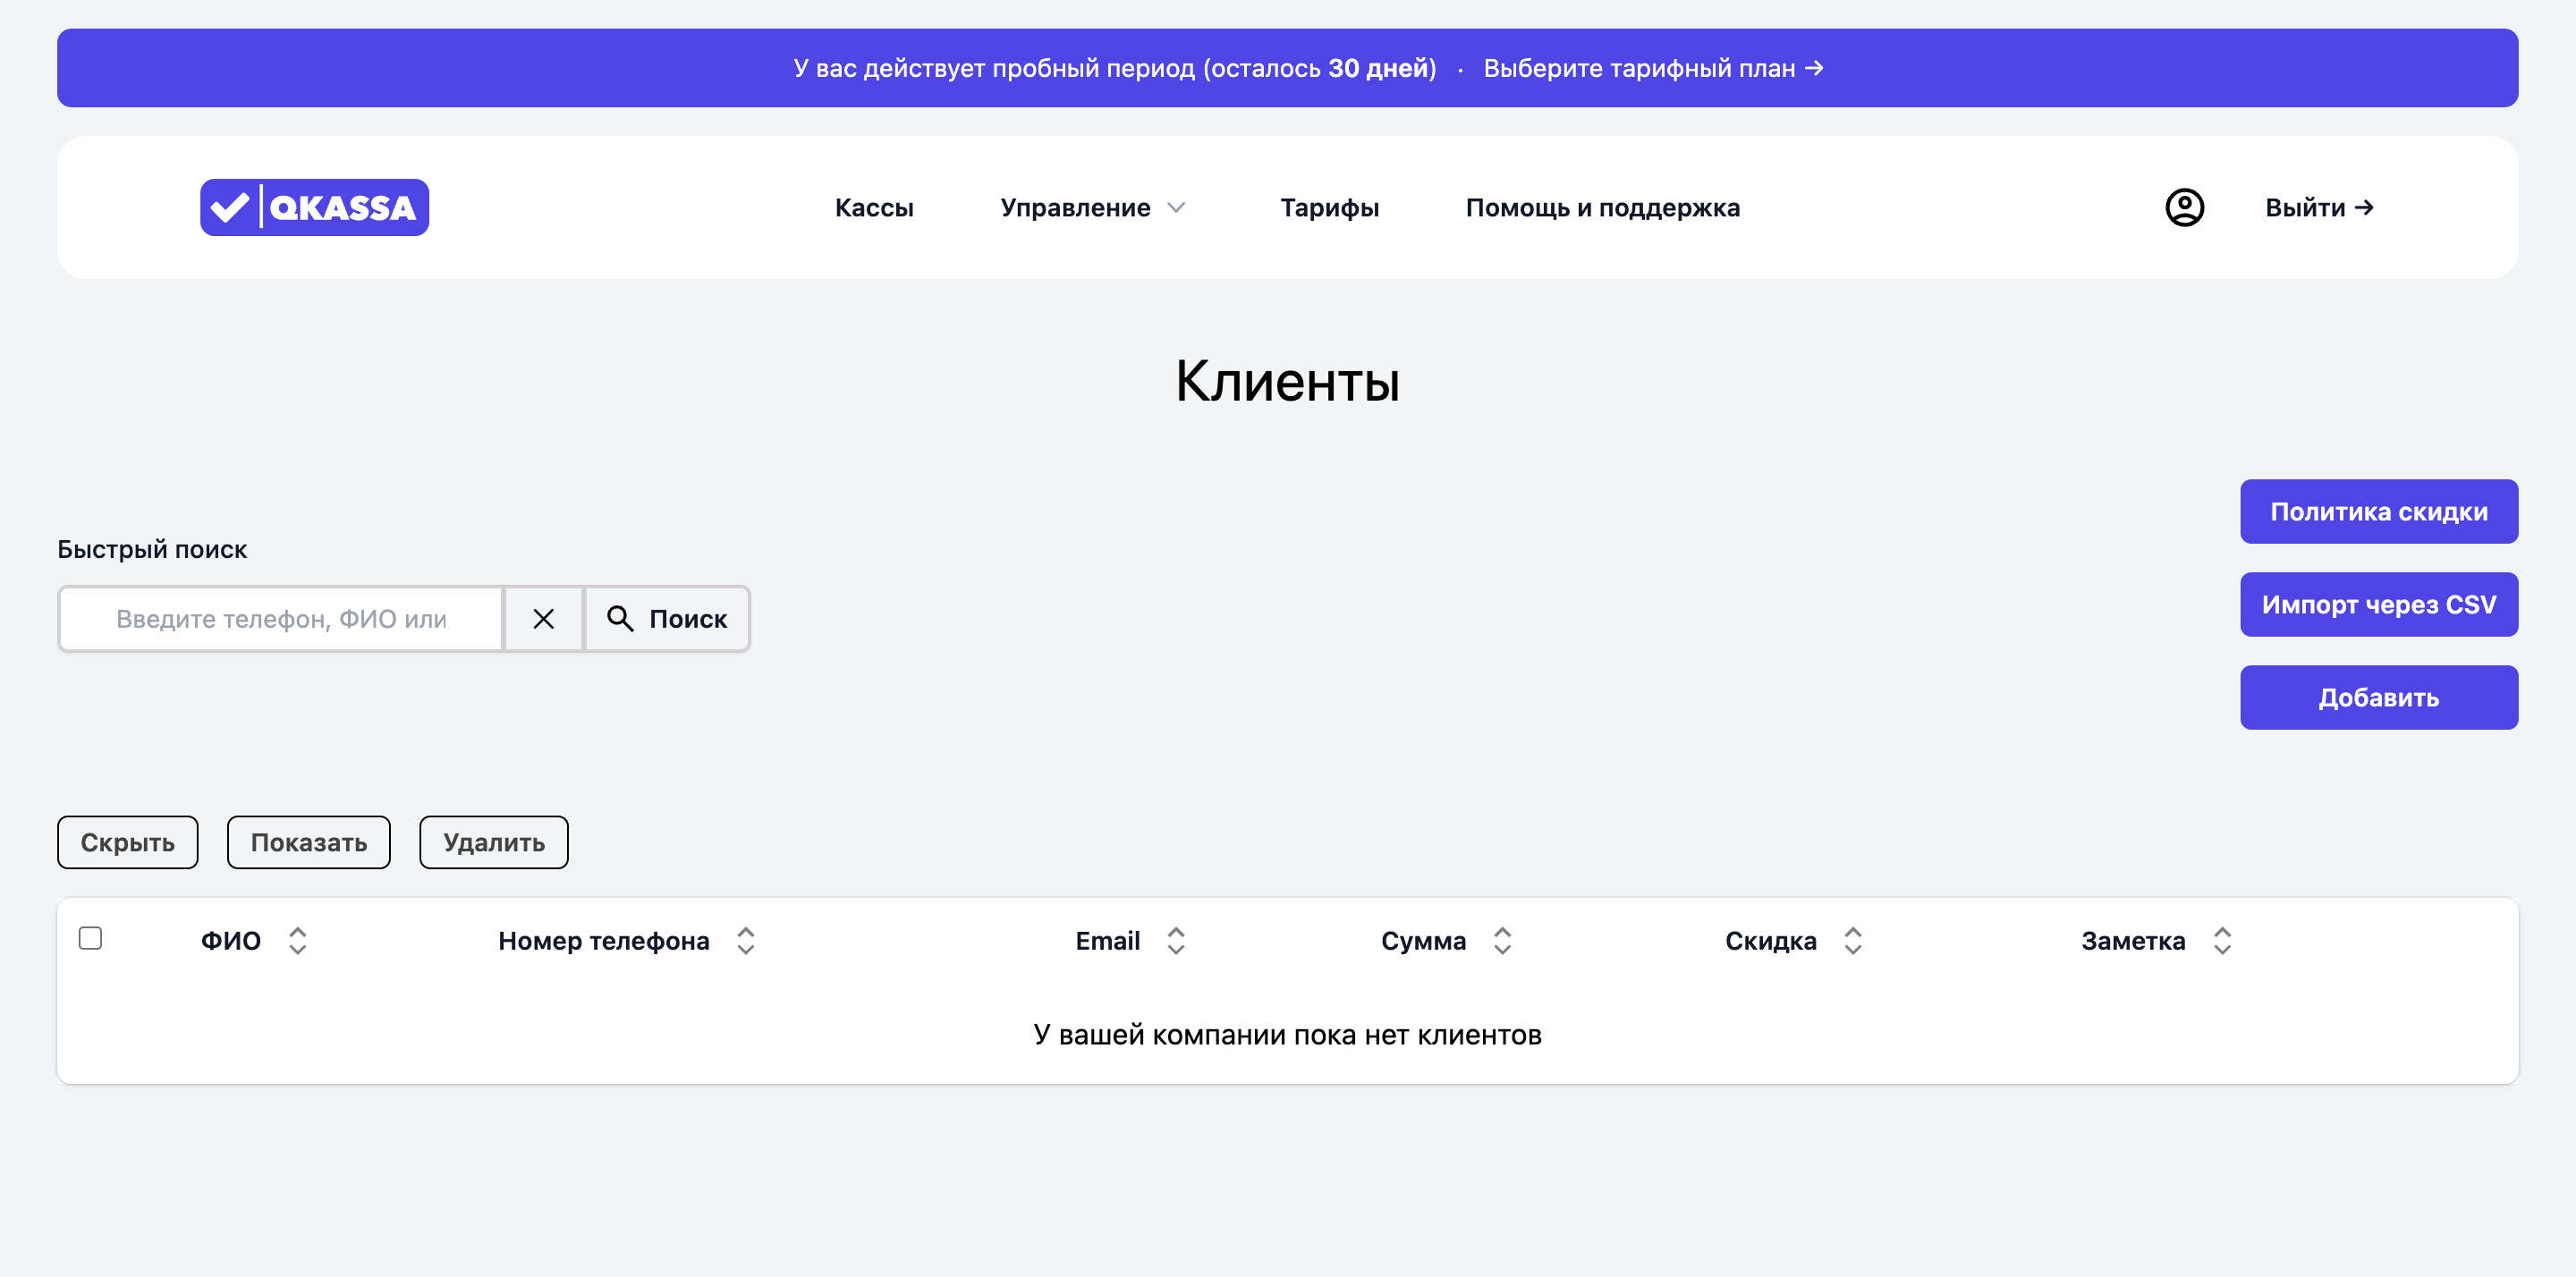Sort the Скидка column with the arrows icon
Screen dimensions: 2576x1277
pyautogui.click(x=1852, y=941)
